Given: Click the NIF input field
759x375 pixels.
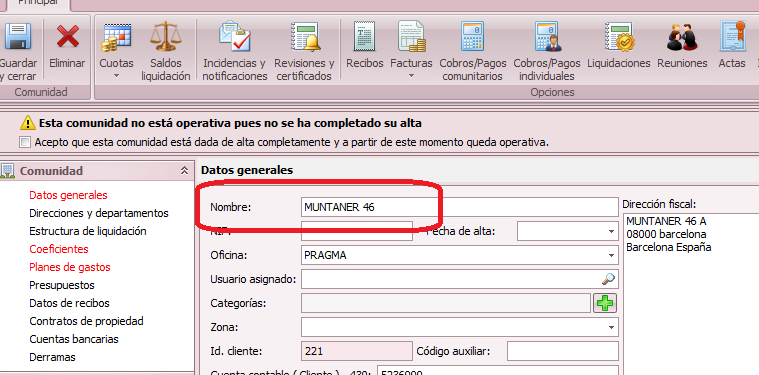Looking at the screenshot, I should (x=357, y=231).
